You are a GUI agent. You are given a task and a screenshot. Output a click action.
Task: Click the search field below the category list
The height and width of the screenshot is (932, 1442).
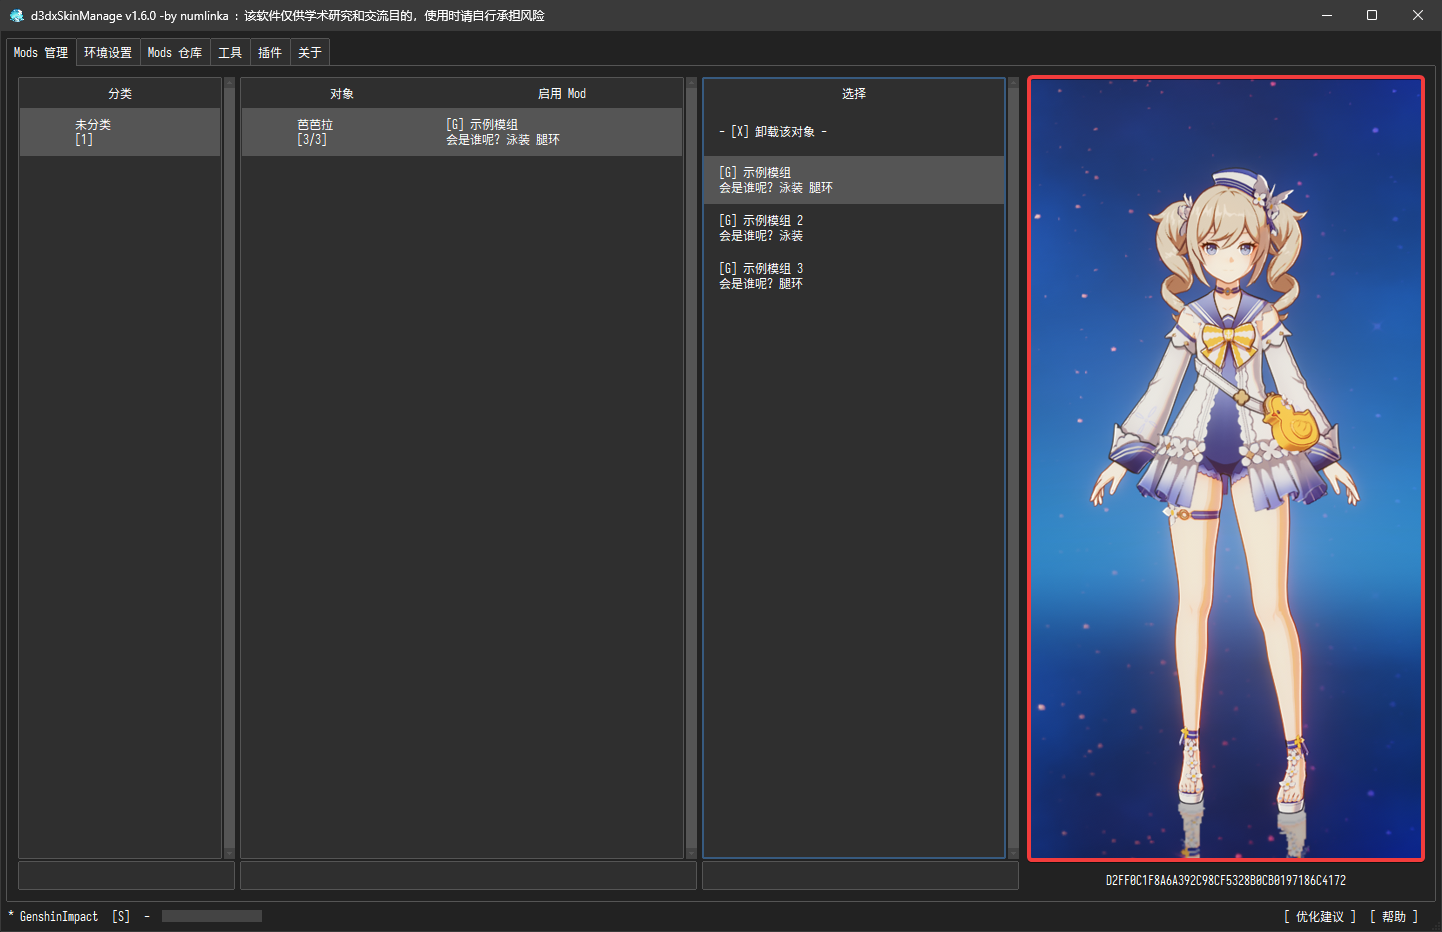click(126, 876)
